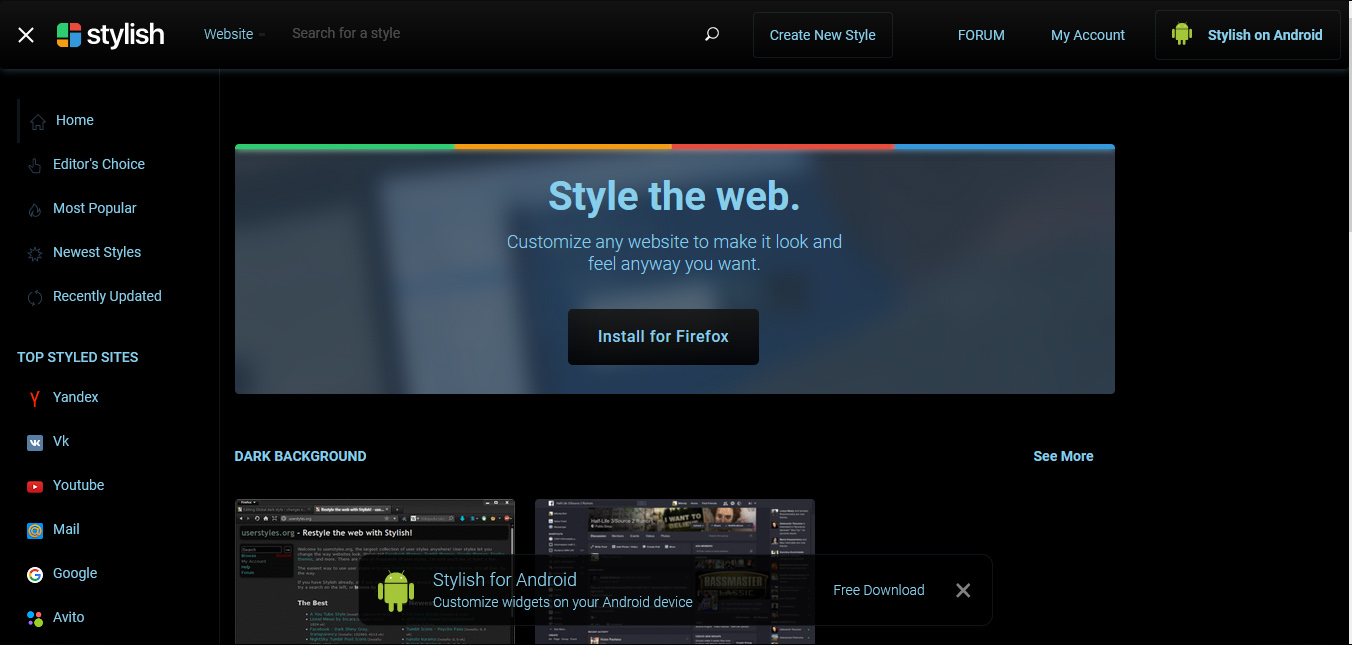Click the VK logo icon
Image resolution: width=1352 pixels, height=645 pixels.
pyautogui.click(x=35, y=443)
